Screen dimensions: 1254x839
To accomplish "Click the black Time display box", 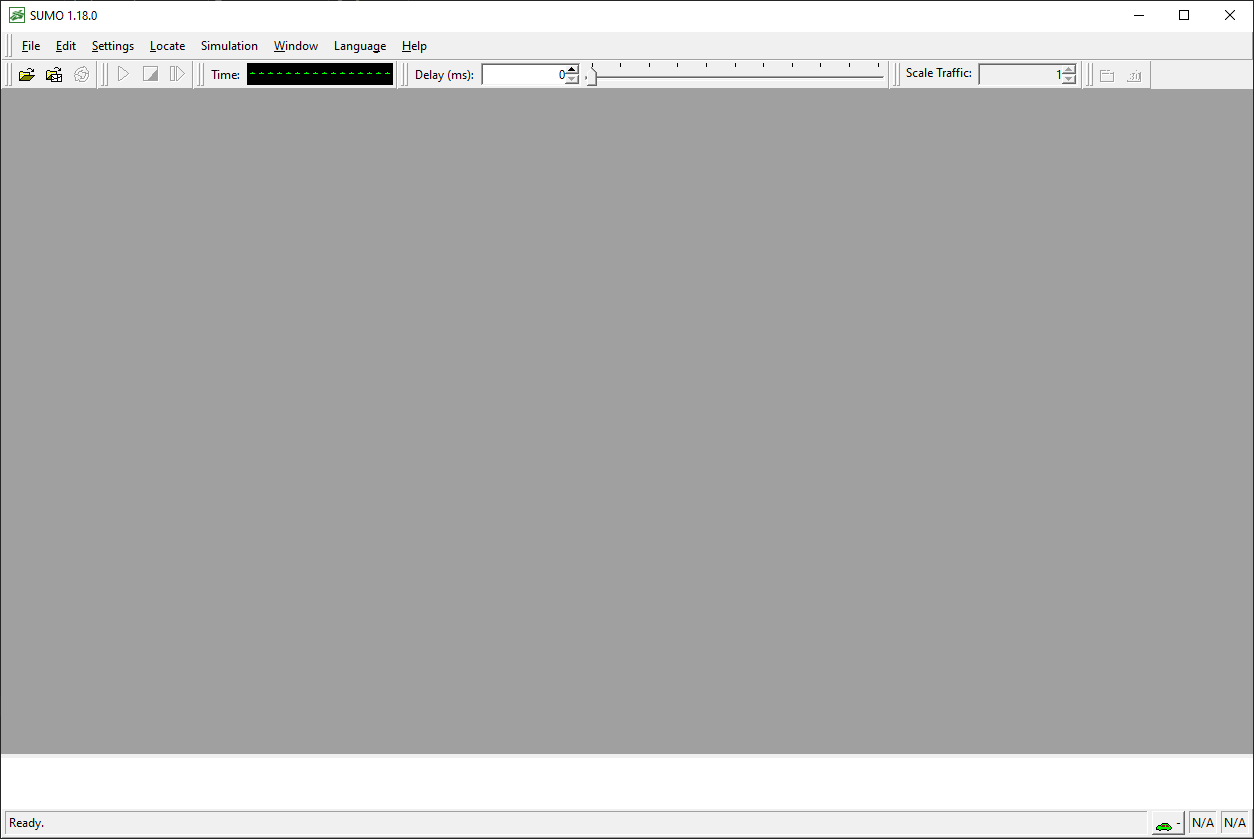I will (319, 74).
